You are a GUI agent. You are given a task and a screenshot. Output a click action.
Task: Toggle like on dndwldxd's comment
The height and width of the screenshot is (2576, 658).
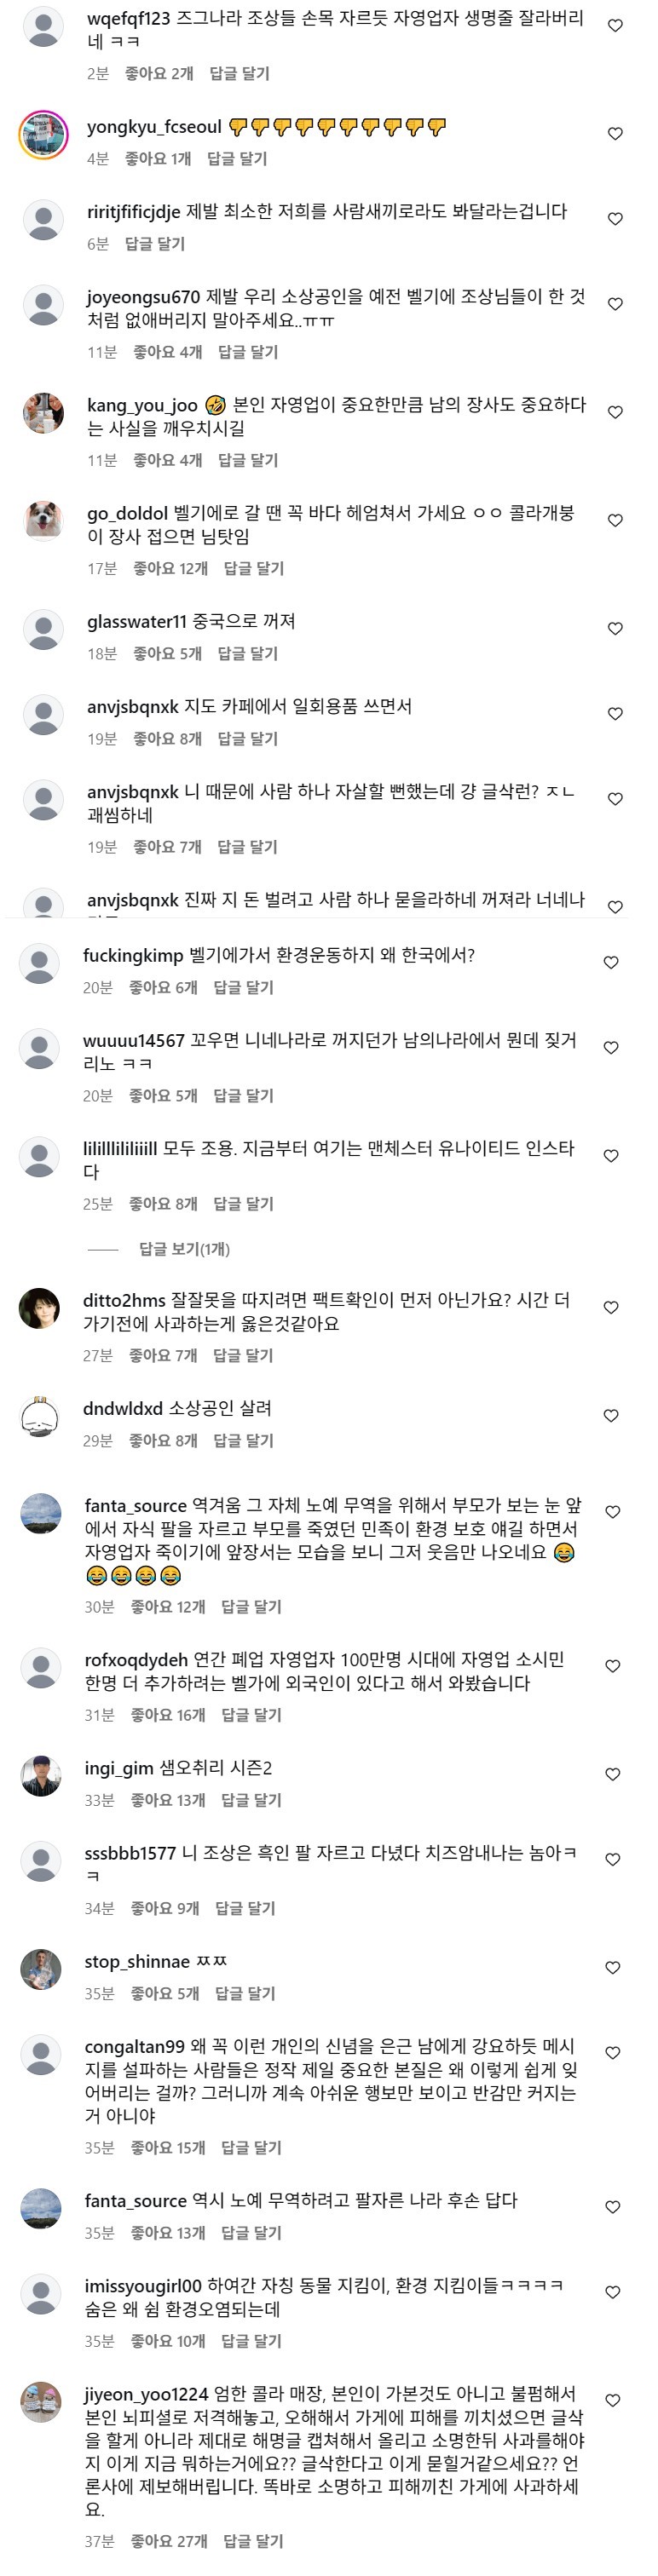point(610,1416)
